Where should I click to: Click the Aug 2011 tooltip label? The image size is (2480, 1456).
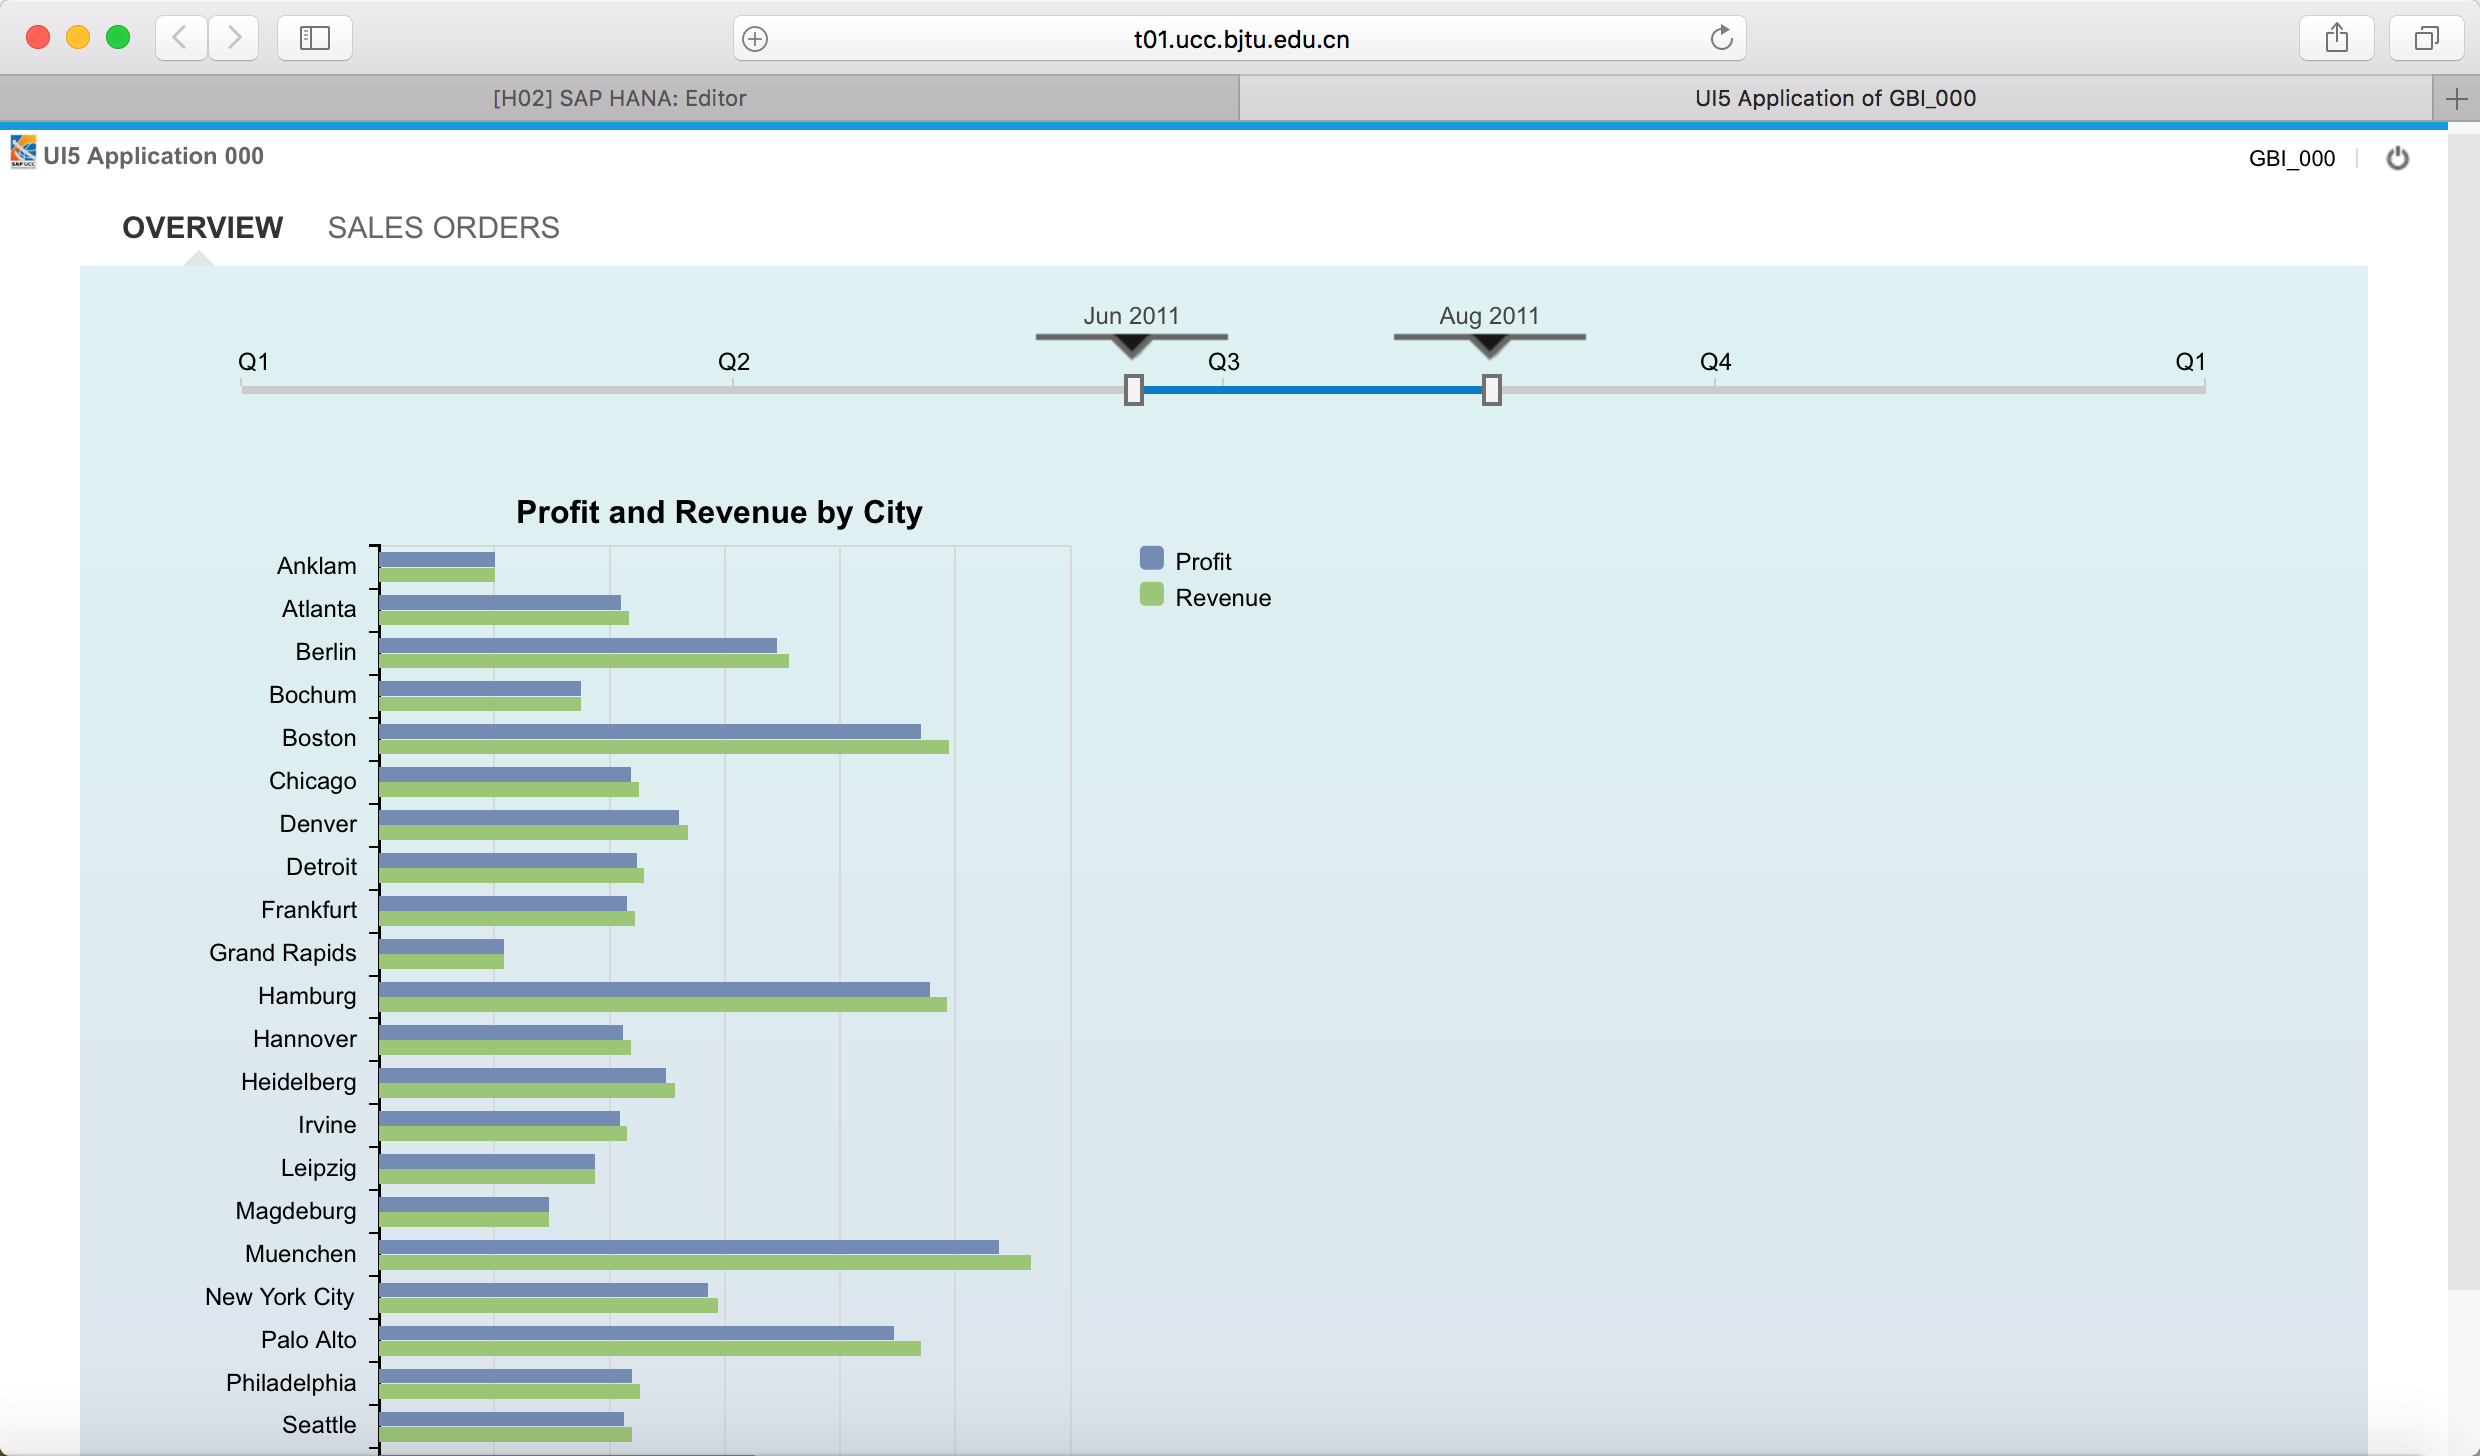(1489, 316)
